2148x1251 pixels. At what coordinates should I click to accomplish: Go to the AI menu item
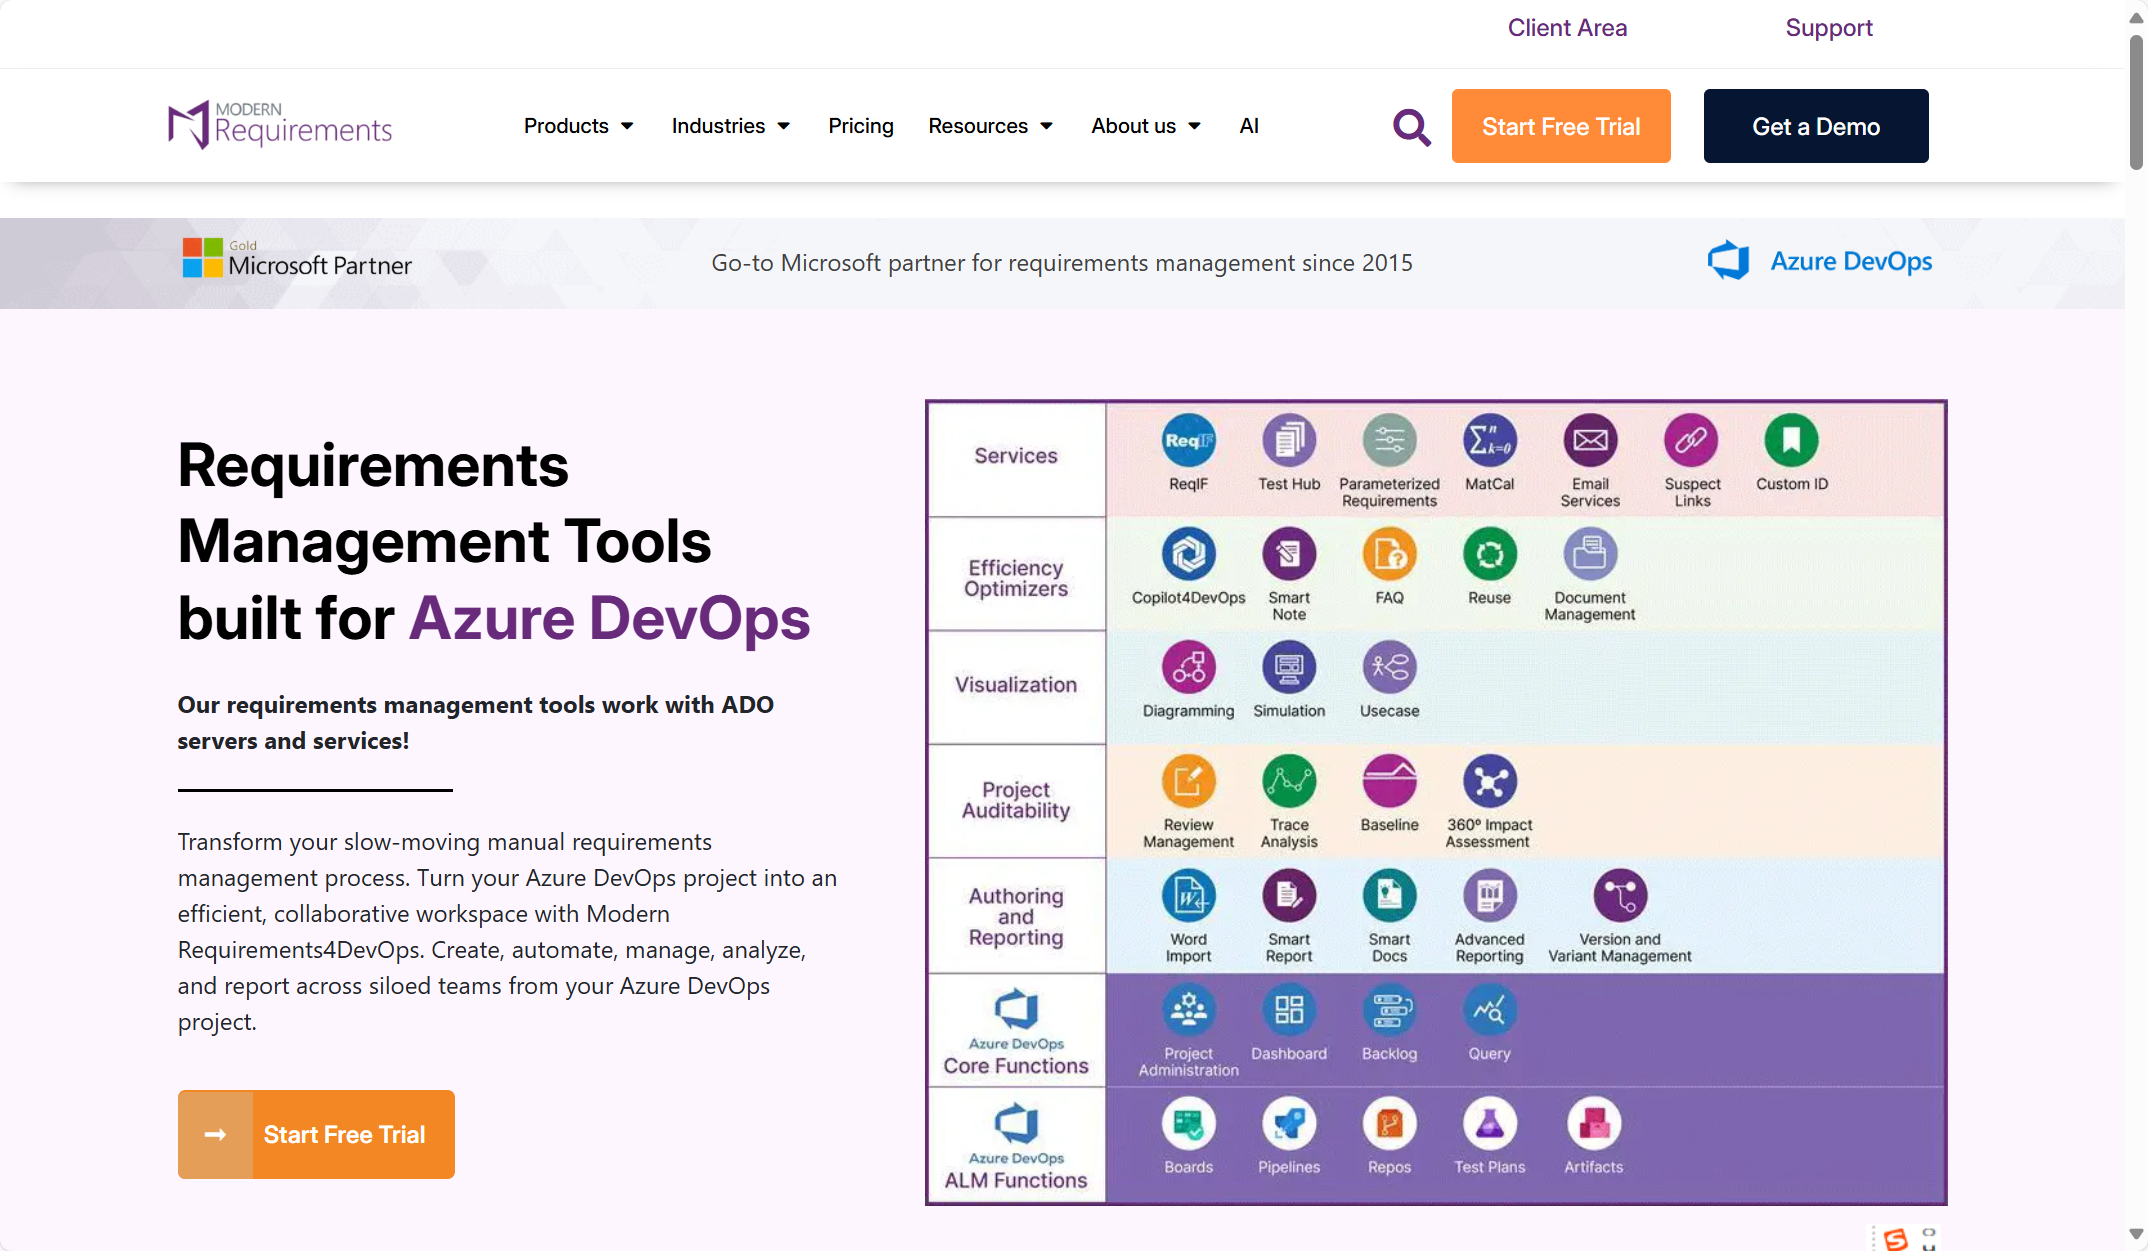pyautogui.click(x=1248, y=126)
